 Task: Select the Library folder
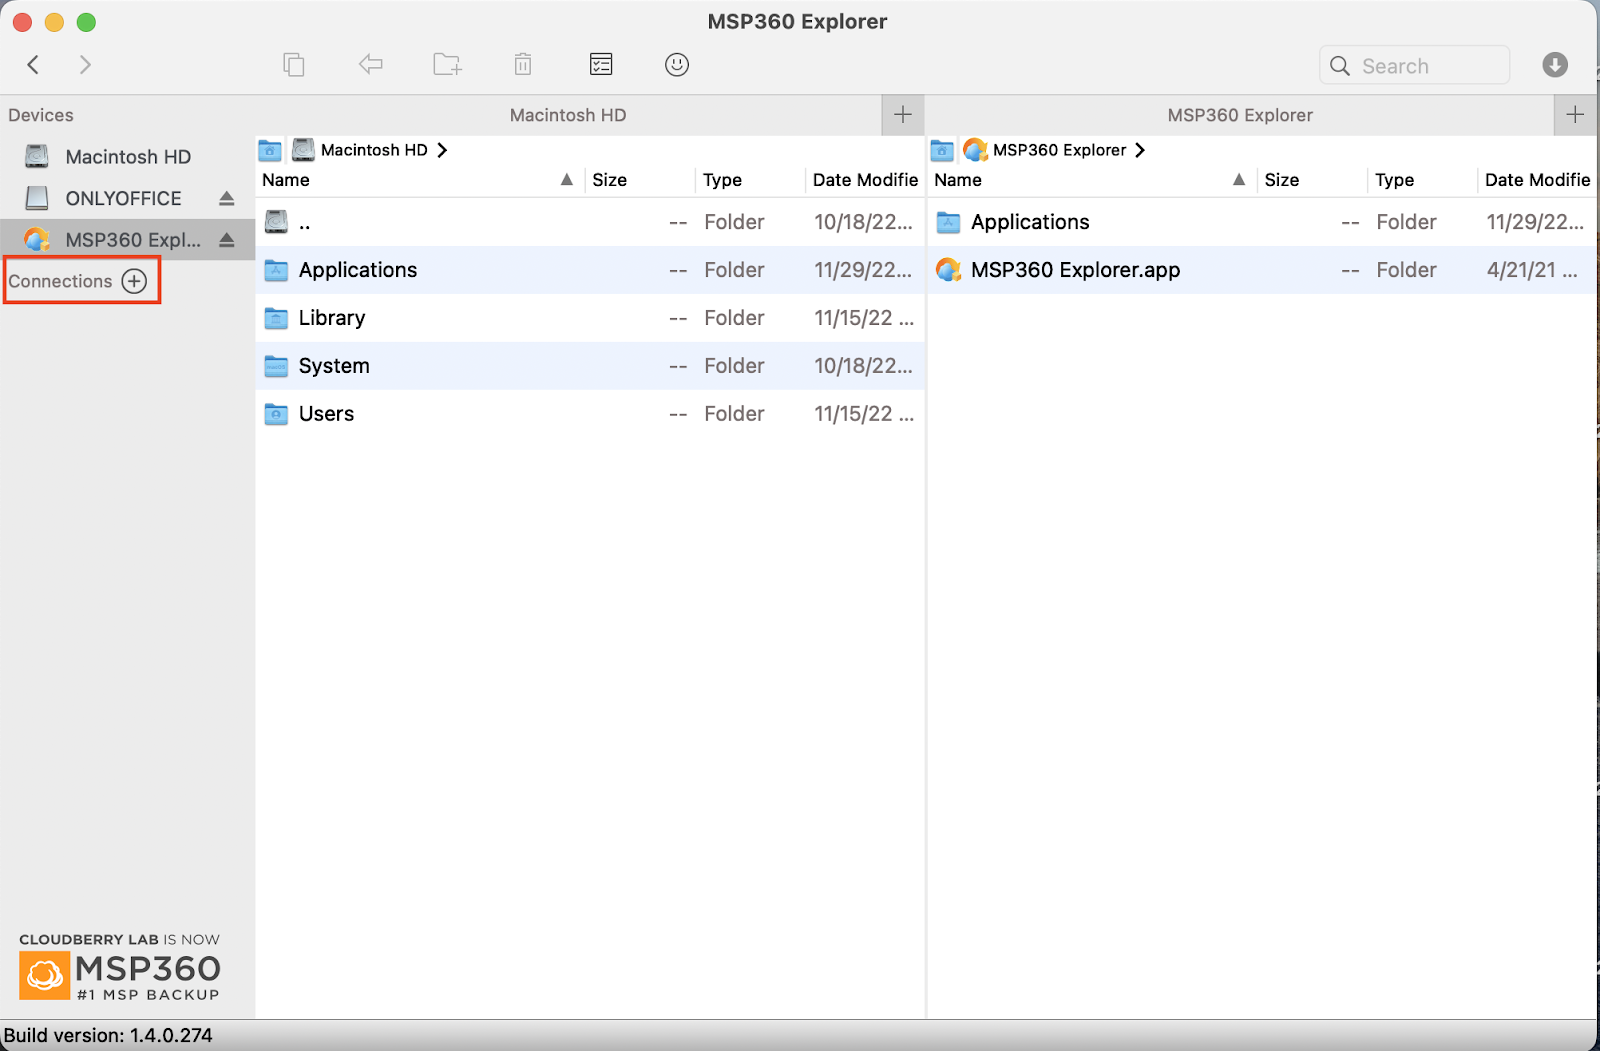tap(590, 318)
